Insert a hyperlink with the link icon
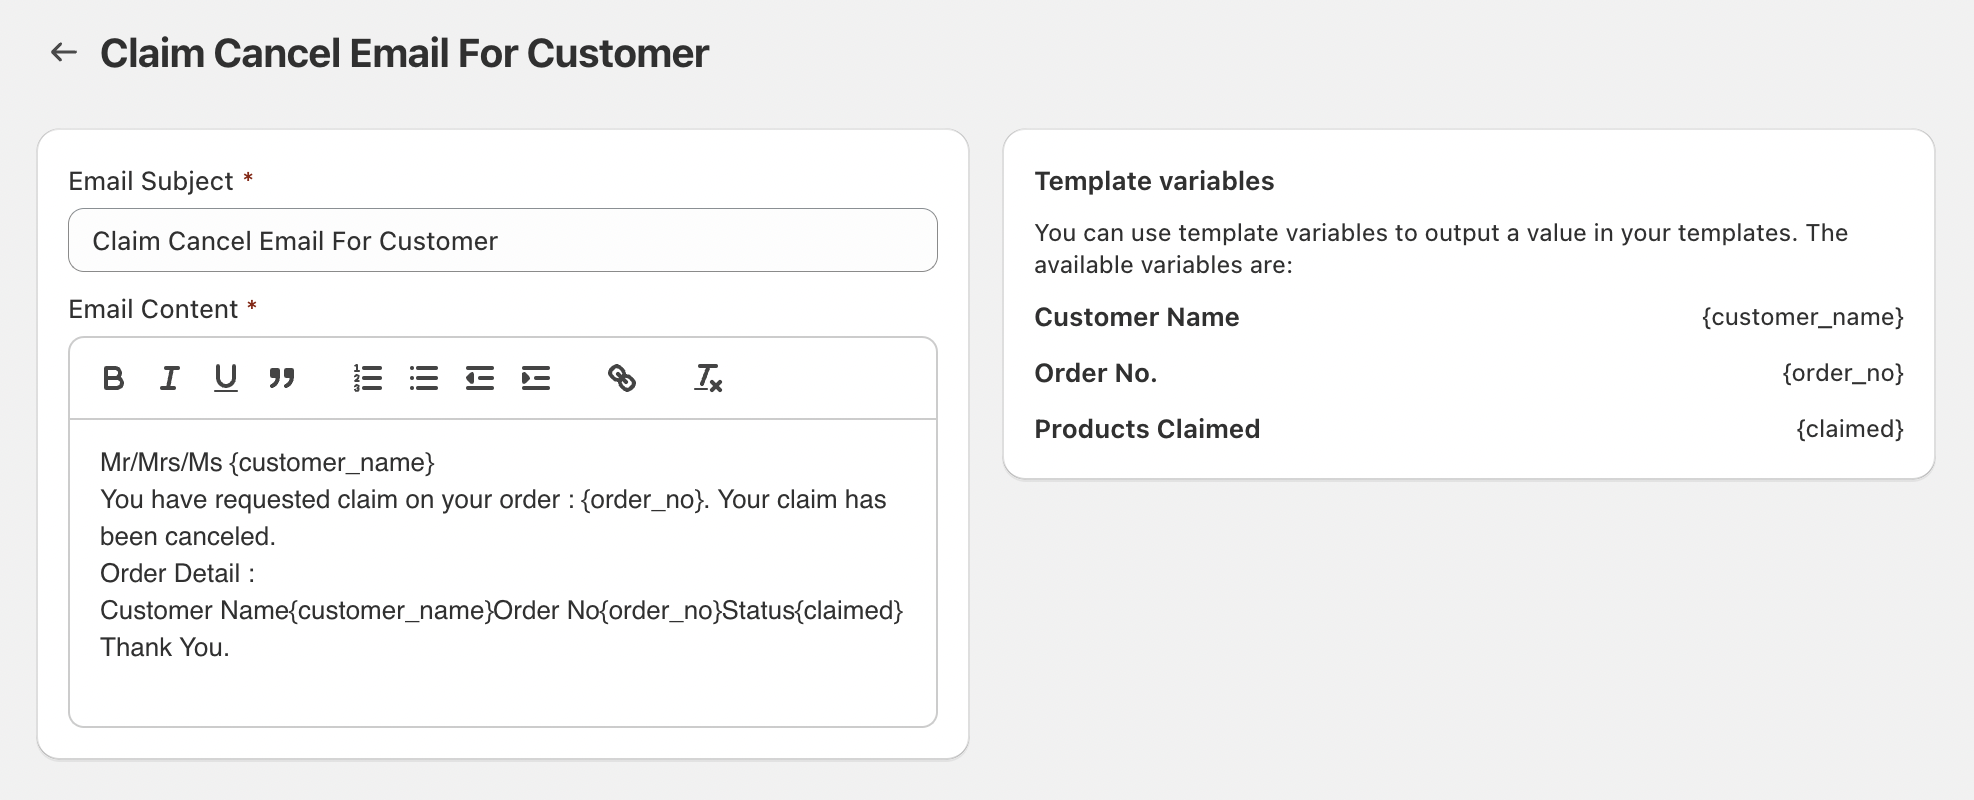 [622, 378]
